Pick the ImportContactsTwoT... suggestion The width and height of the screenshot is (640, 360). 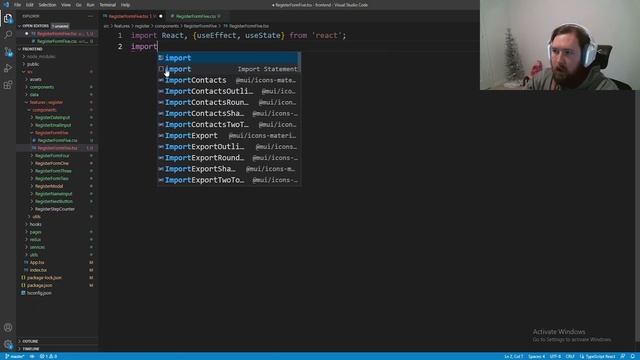229,124
